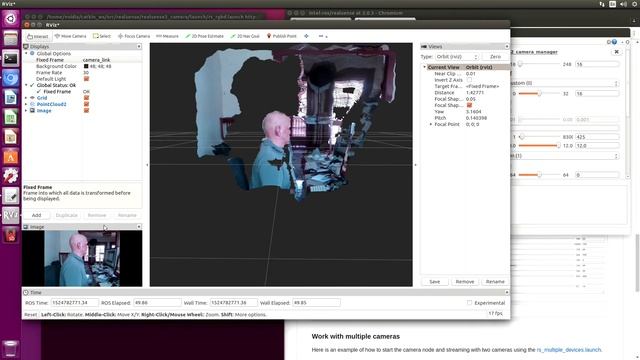
Task: Close the Image panel with its header button
Action: pyautogui.click(x=139, y=227)
